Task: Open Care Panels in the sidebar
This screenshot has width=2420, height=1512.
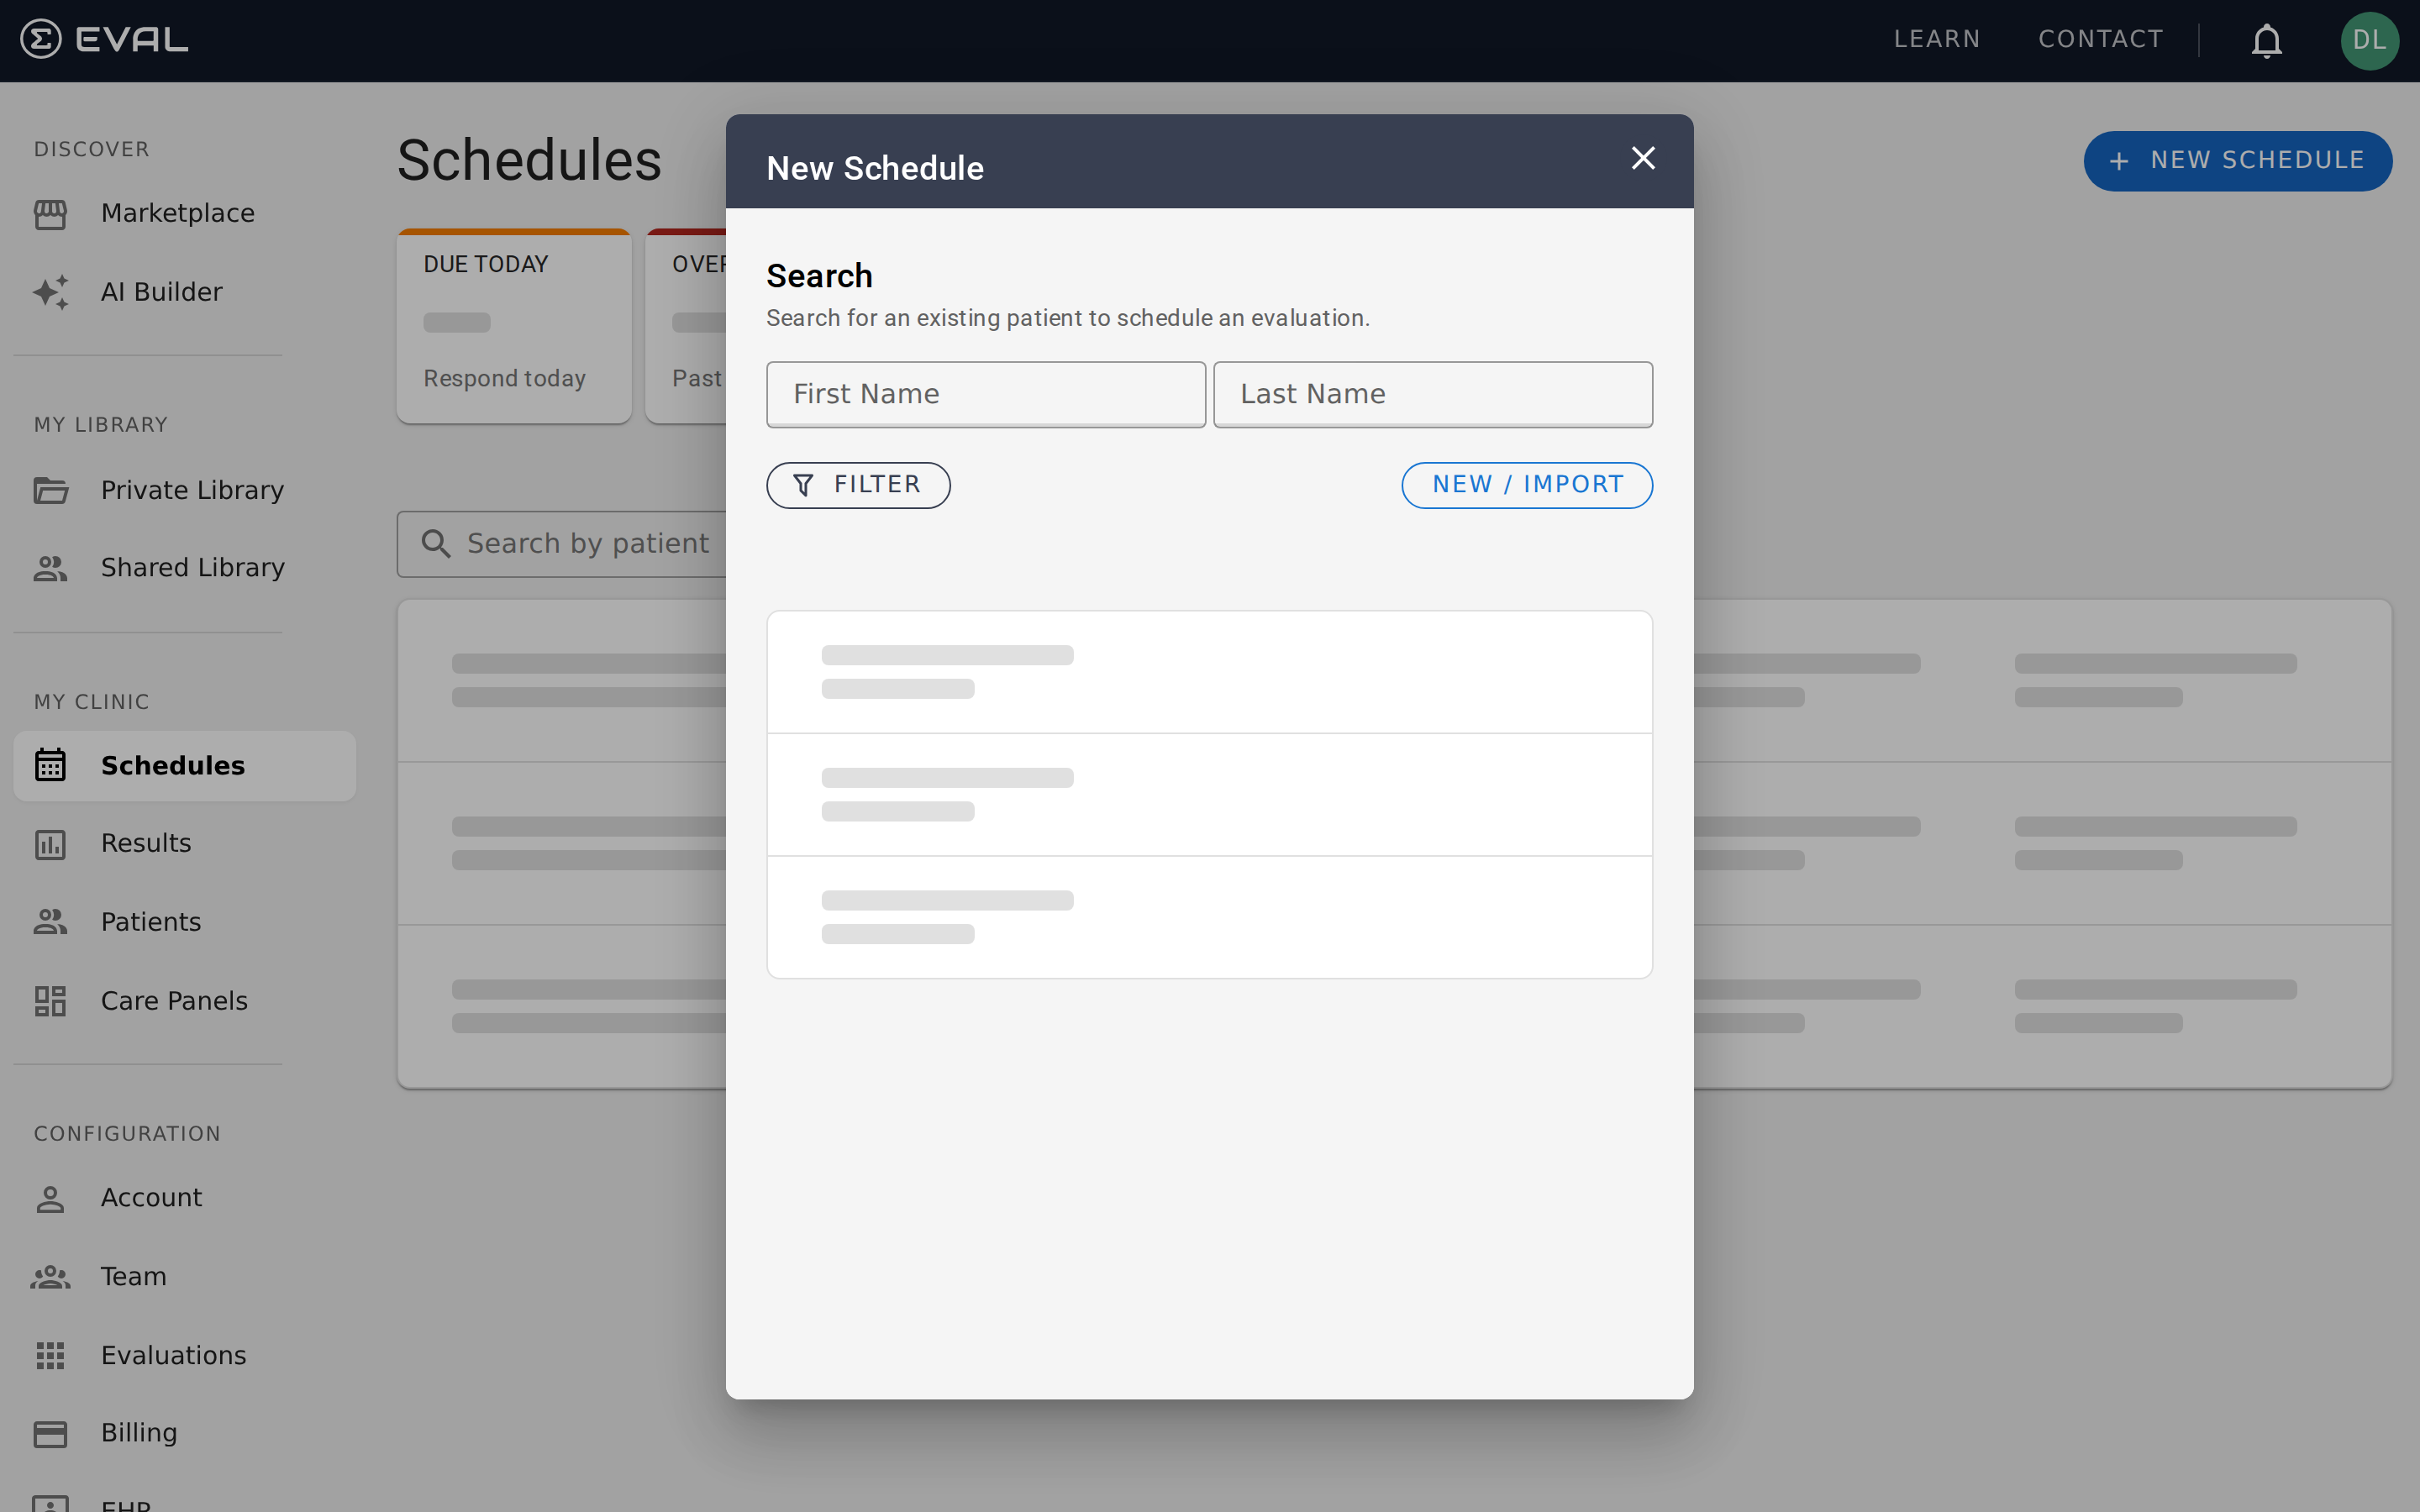Action: [173, 1000]
